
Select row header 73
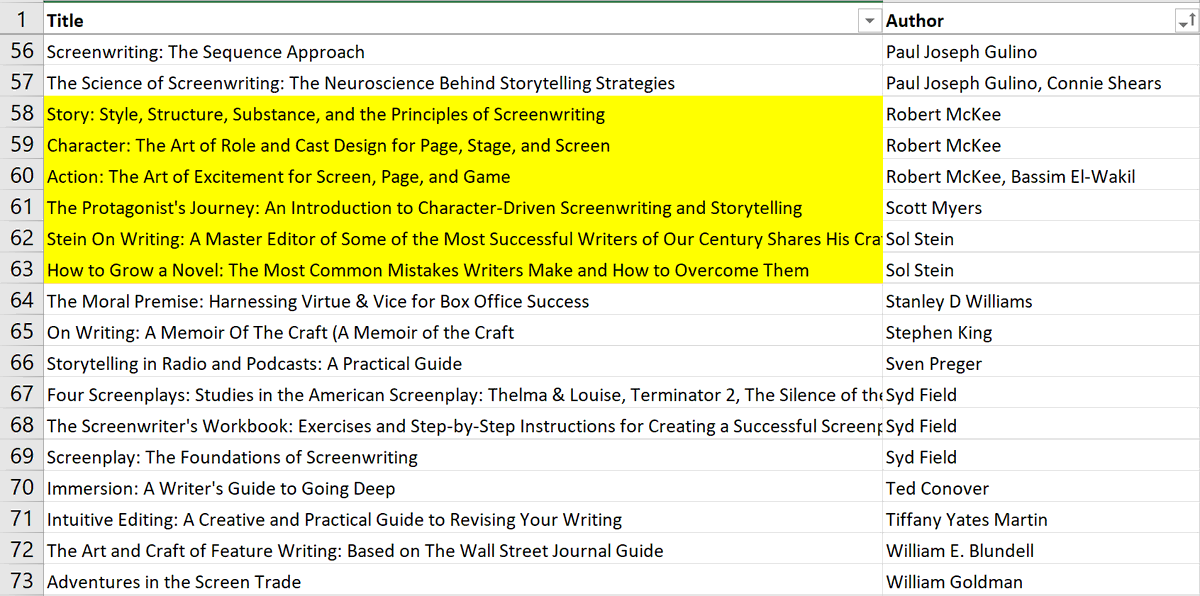click(22, 581)
